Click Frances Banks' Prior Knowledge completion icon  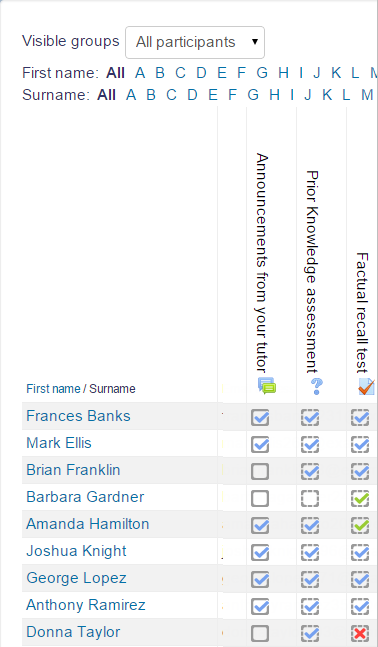click(310, 418)
